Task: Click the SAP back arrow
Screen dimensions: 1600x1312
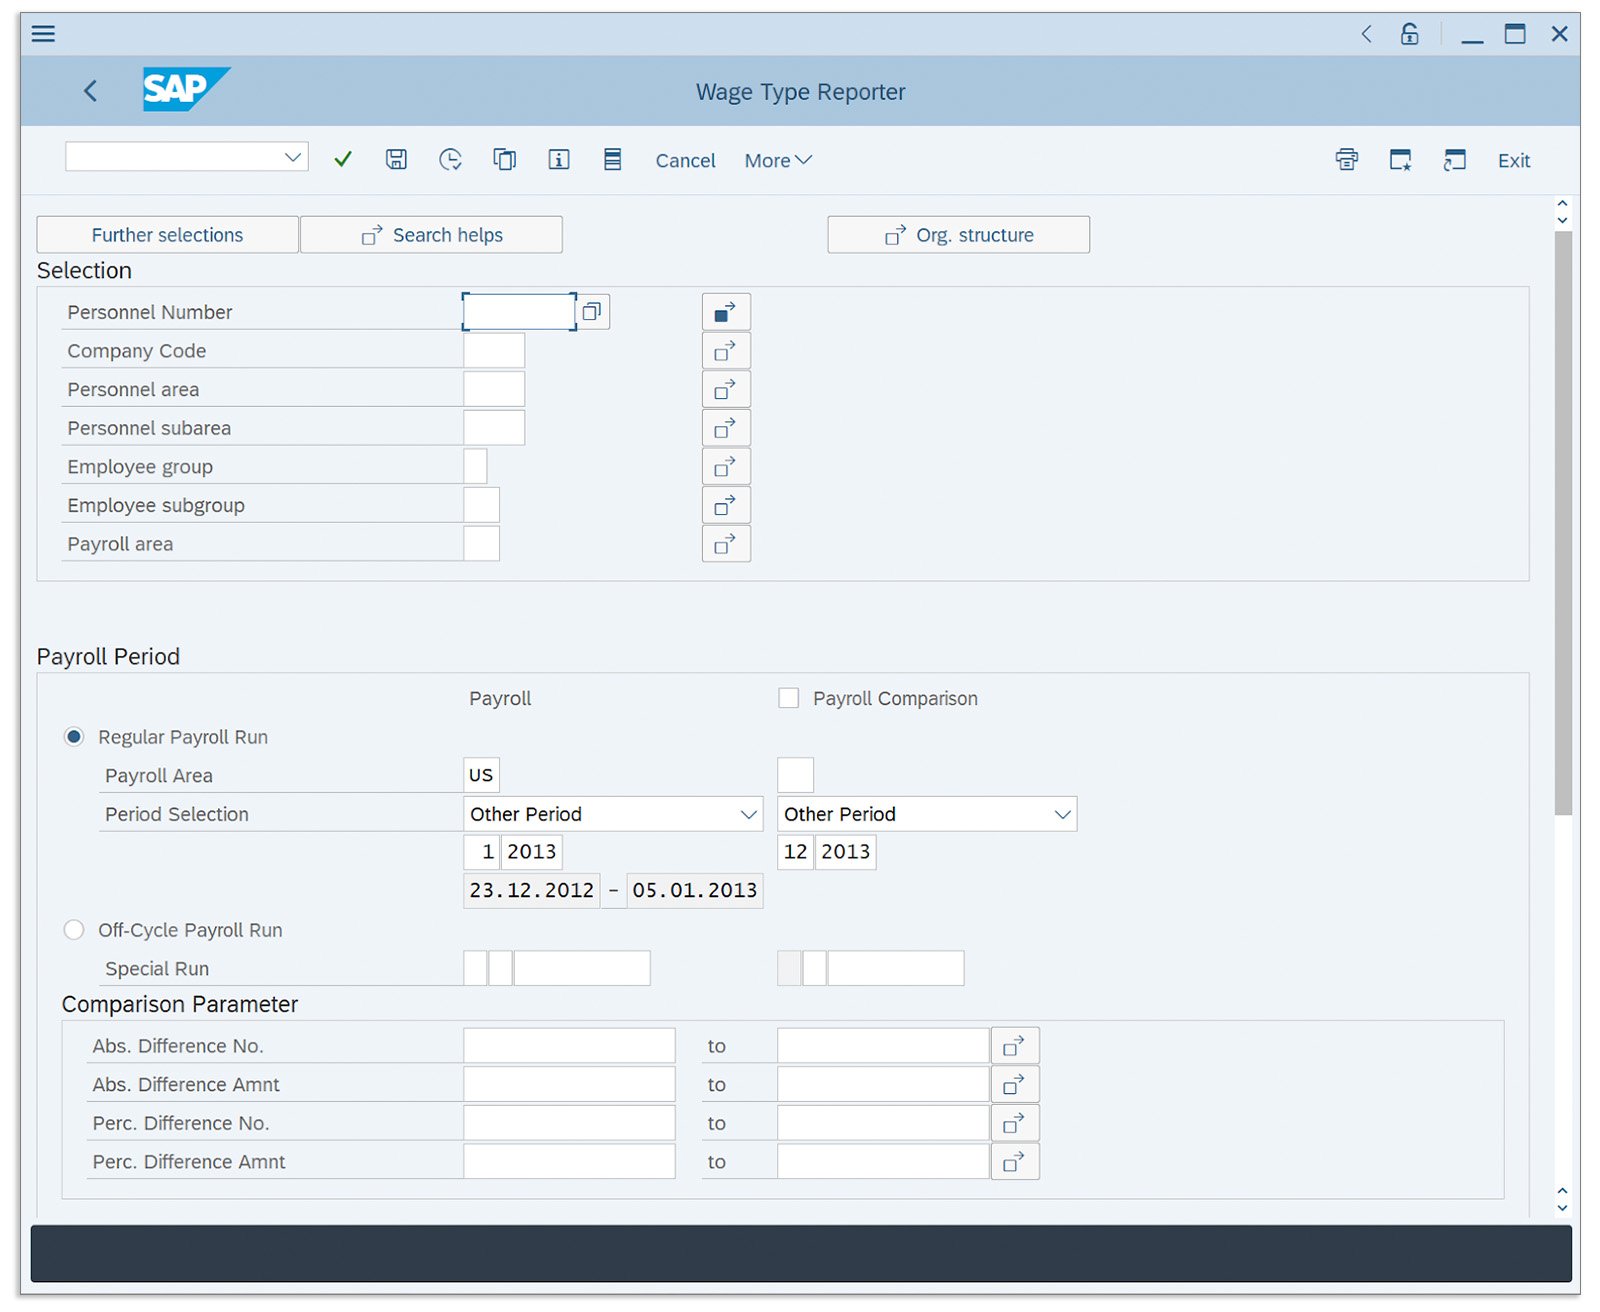Action: [90, 91]
